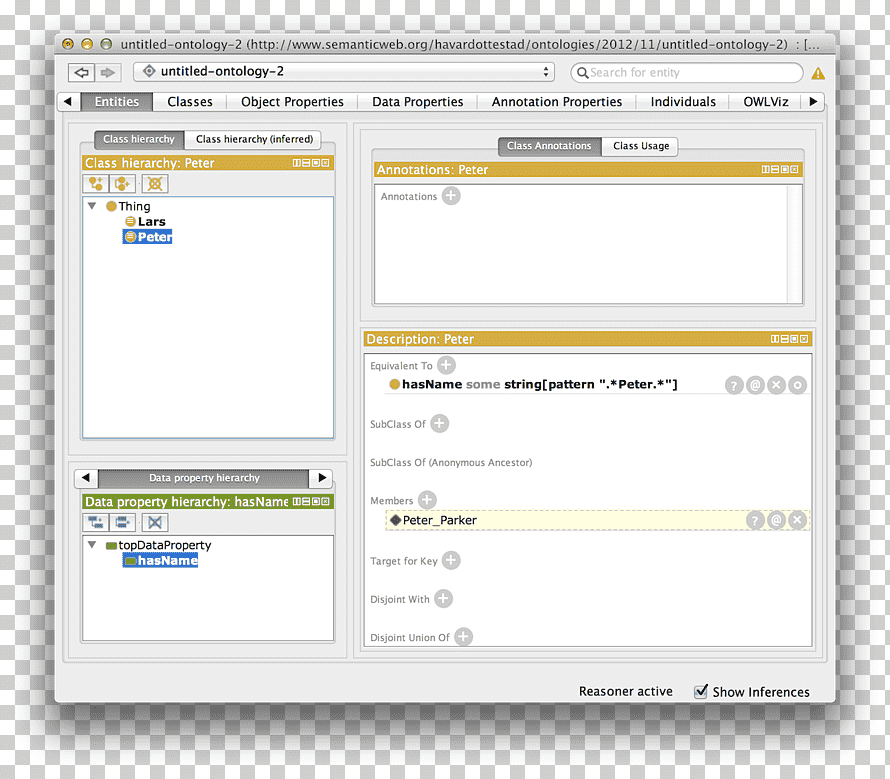890x779 pixels.
Task: Click the warning triangle icon near search
Action: 818,73
